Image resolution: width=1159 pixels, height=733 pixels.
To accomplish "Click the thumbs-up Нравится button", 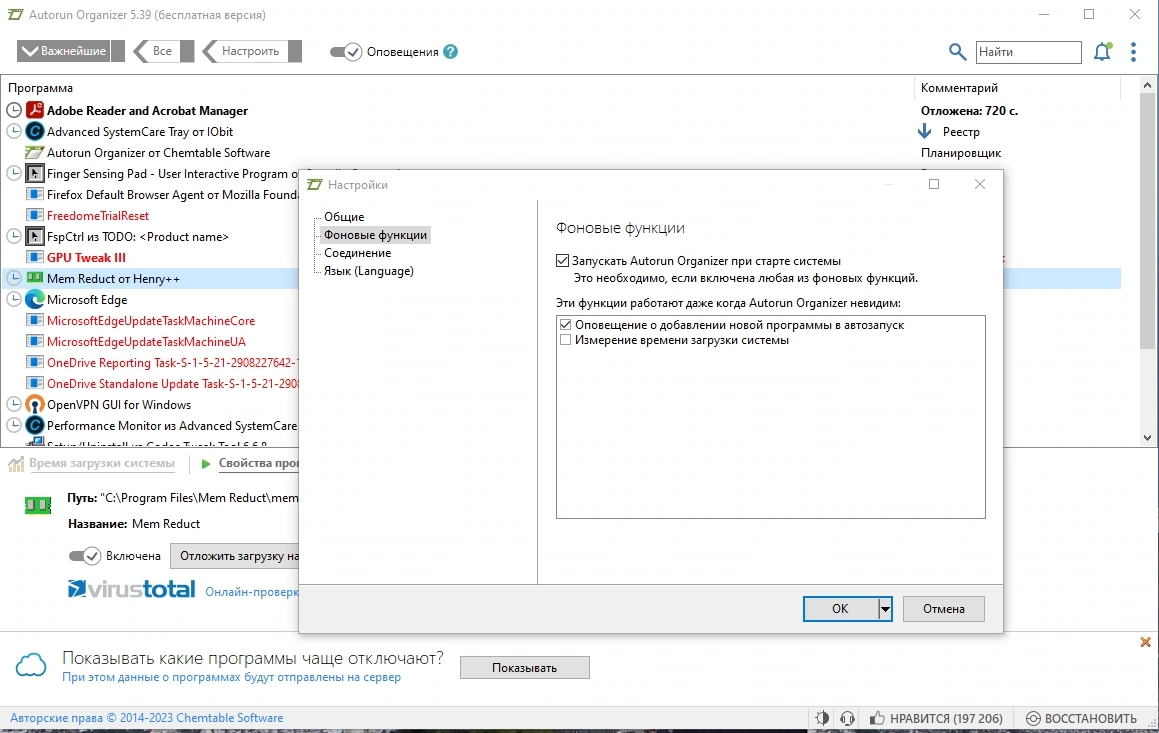I will tap(936, 718).
